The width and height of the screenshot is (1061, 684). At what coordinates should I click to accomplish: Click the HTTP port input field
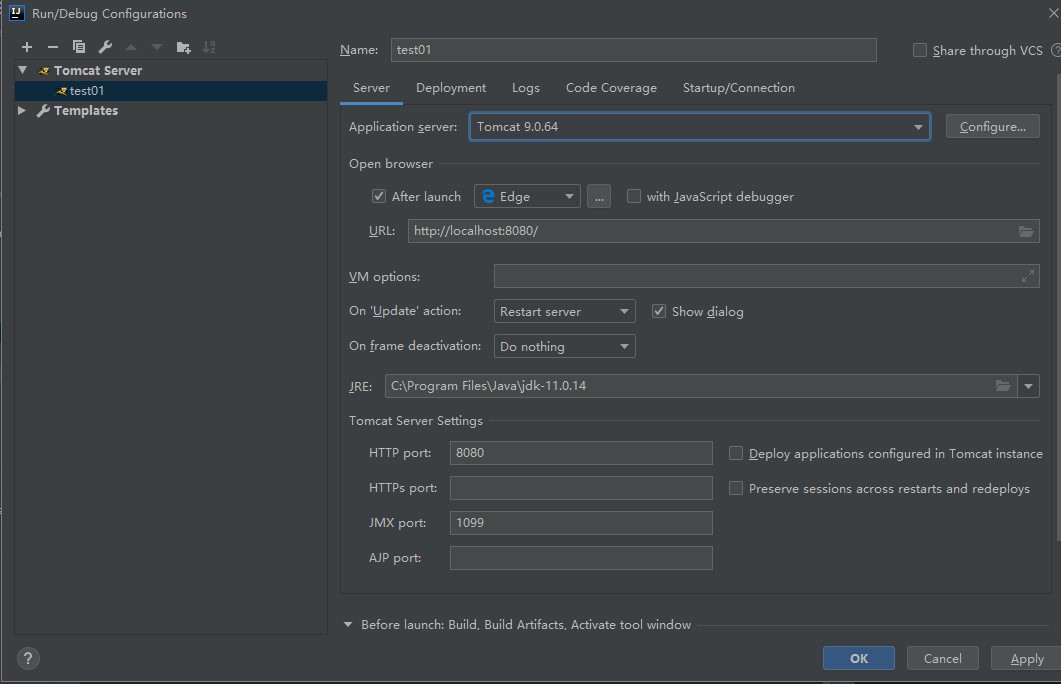click(x=581, y=453)
